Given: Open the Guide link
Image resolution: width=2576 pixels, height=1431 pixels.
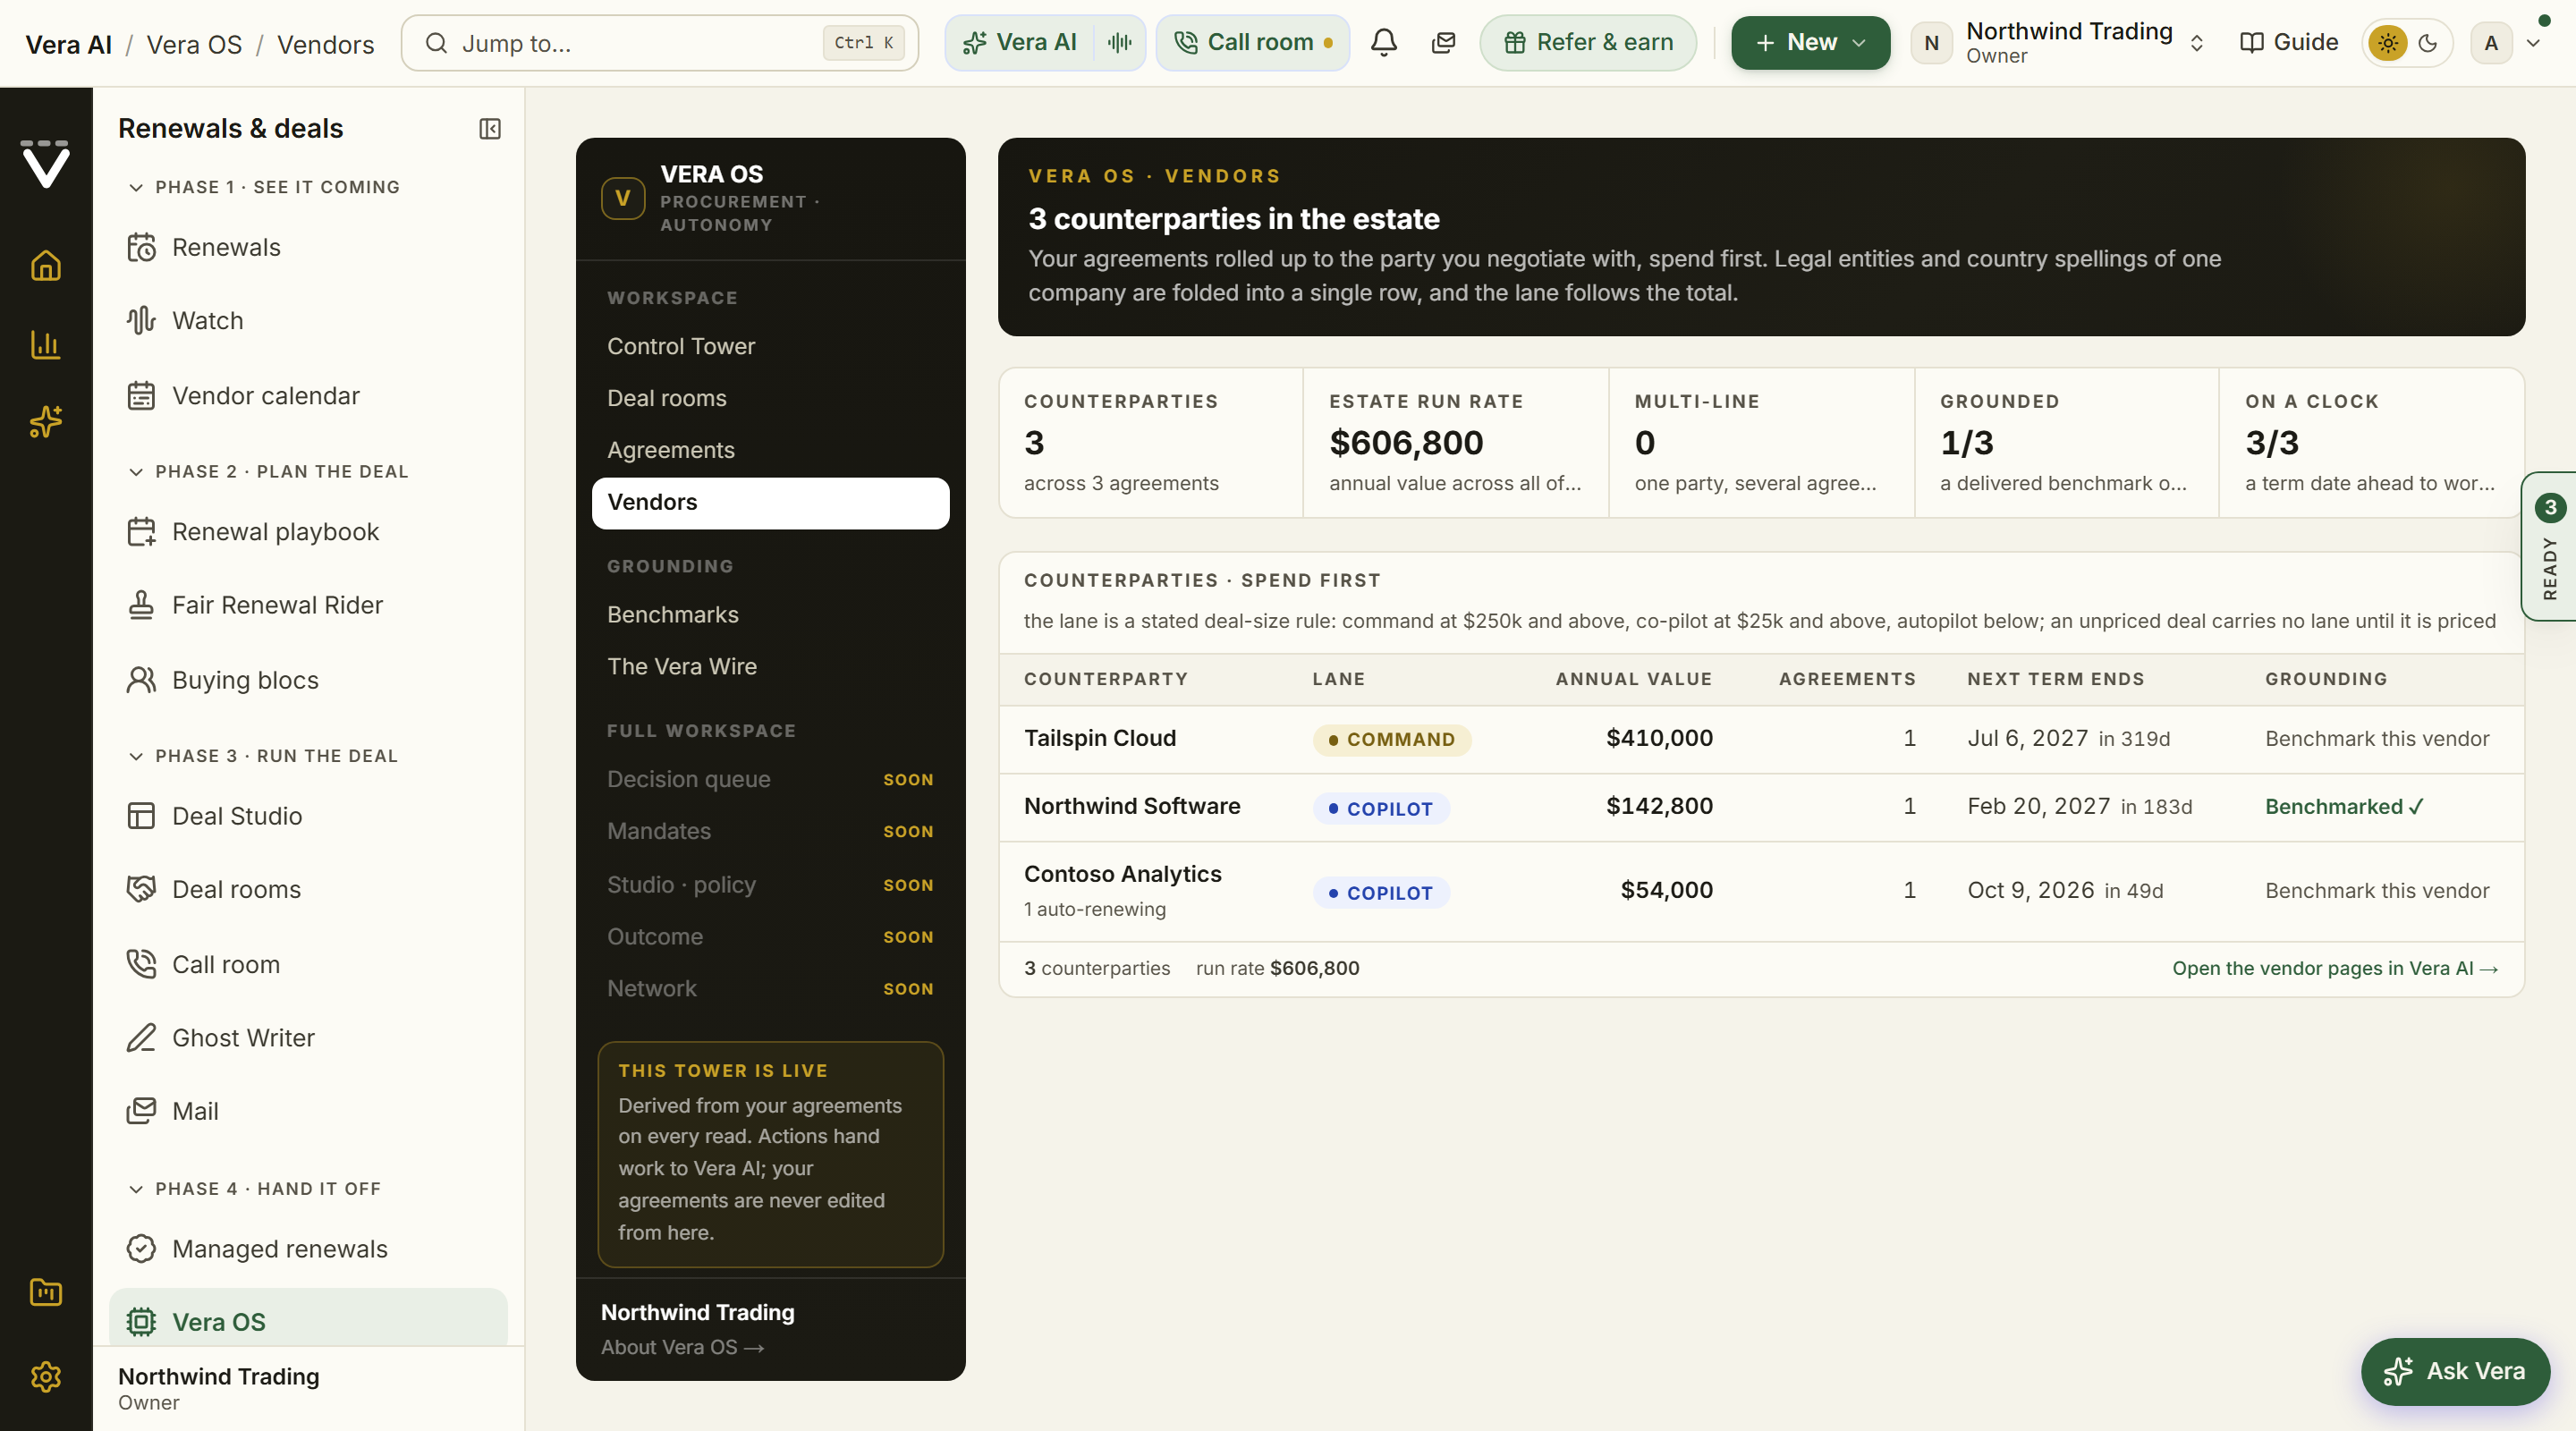Looking at the screenshot, I should 2289,42.
